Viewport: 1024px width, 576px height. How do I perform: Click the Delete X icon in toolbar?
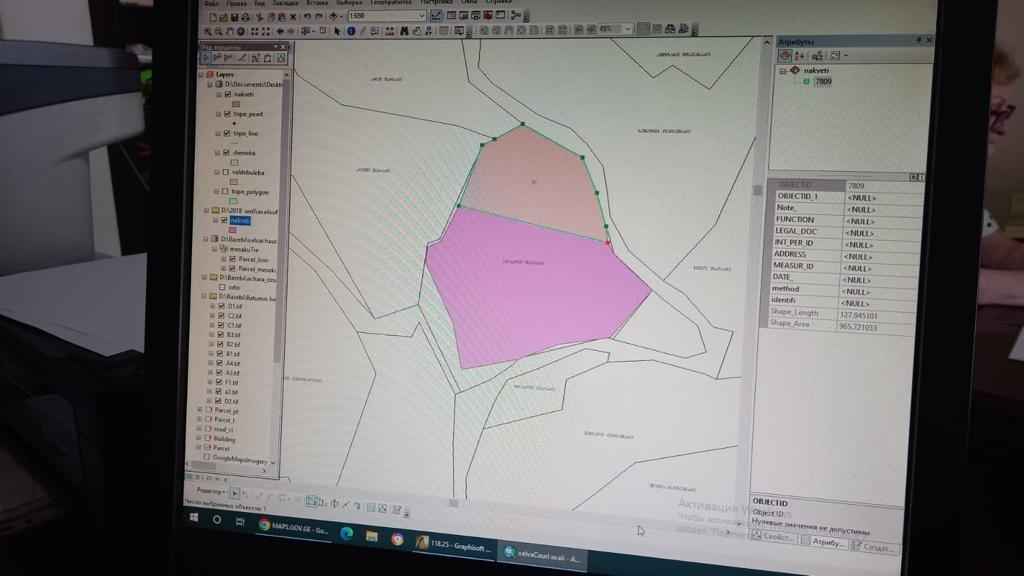point(293,17)
